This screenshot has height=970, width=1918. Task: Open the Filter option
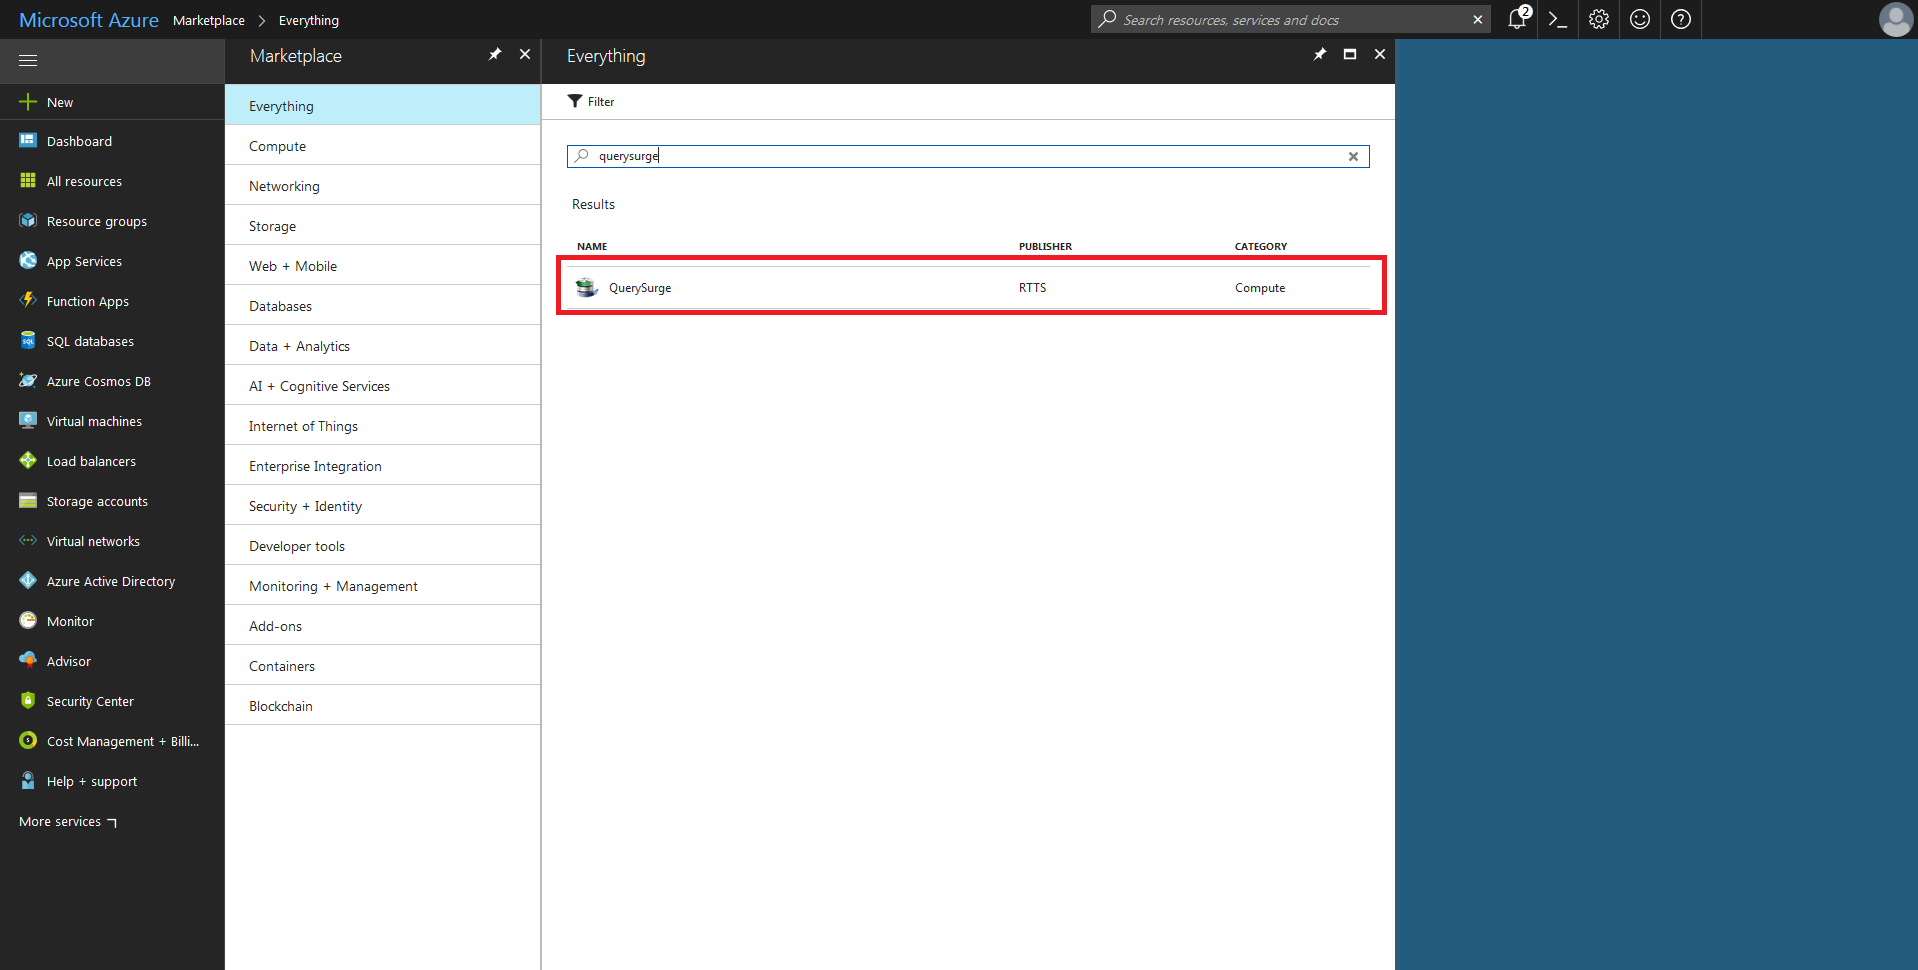click(591, 101)
